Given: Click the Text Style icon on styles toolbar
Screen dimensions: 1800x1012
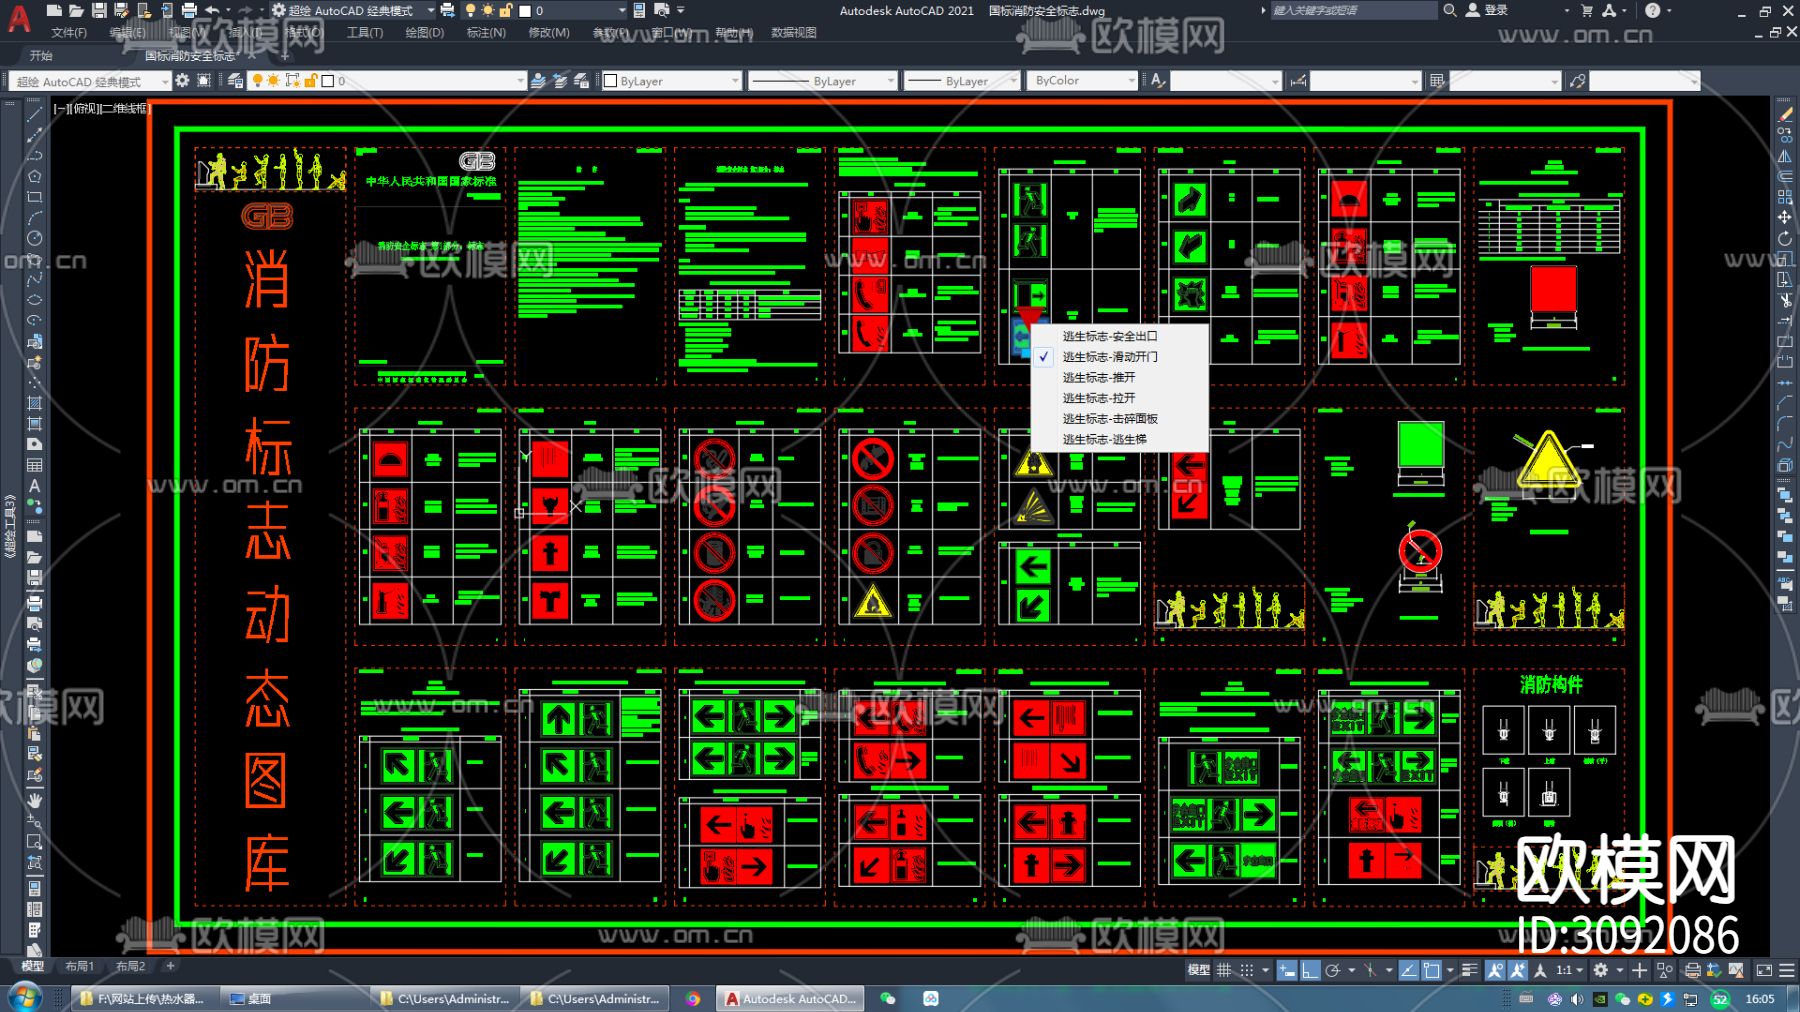Looking at the screenshot, I should pos(1158,81).
